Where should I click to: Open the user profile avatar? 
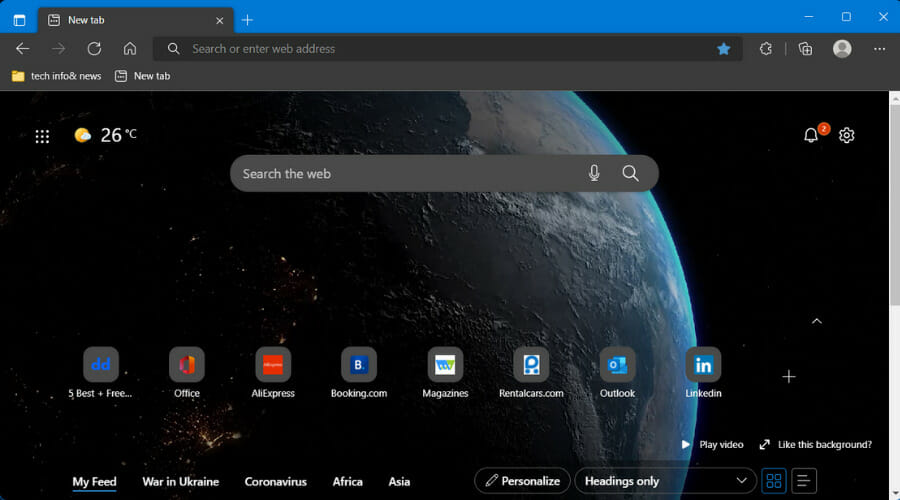click(842, 49)
